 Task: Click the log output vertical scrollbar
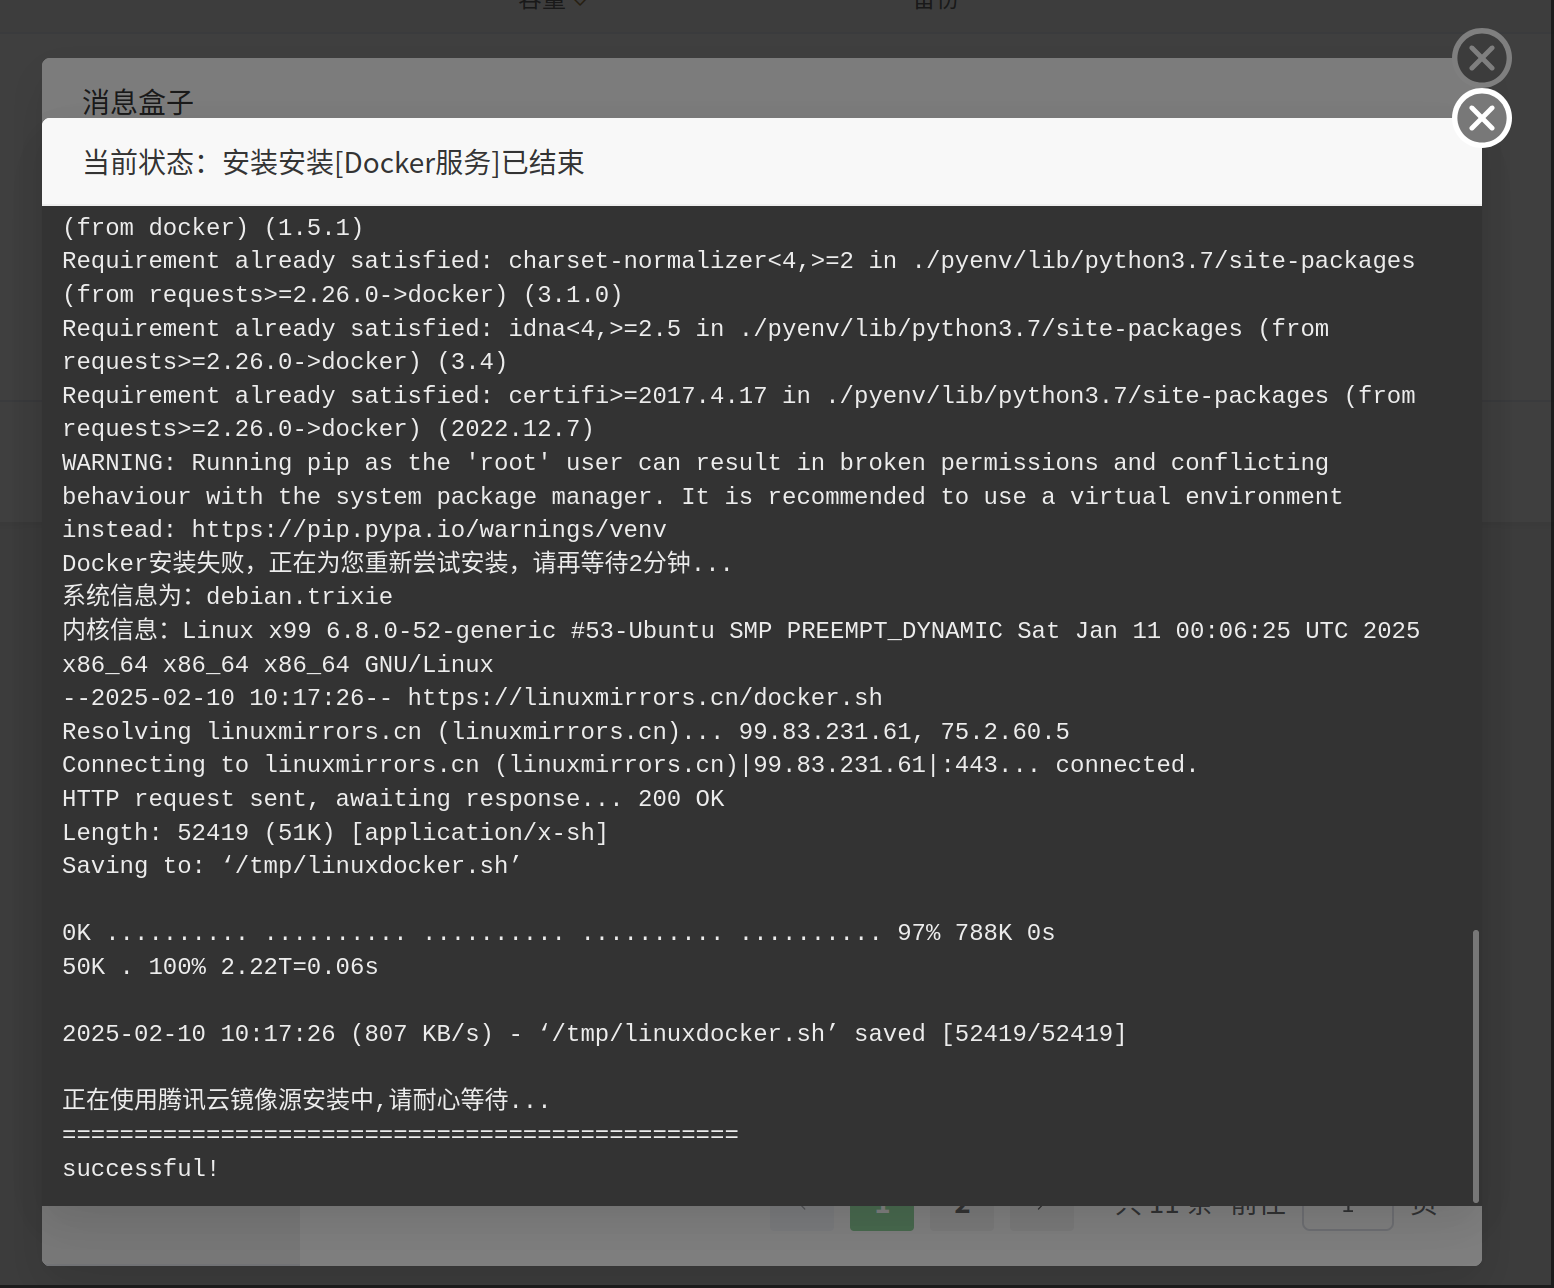point(1475,1065)
